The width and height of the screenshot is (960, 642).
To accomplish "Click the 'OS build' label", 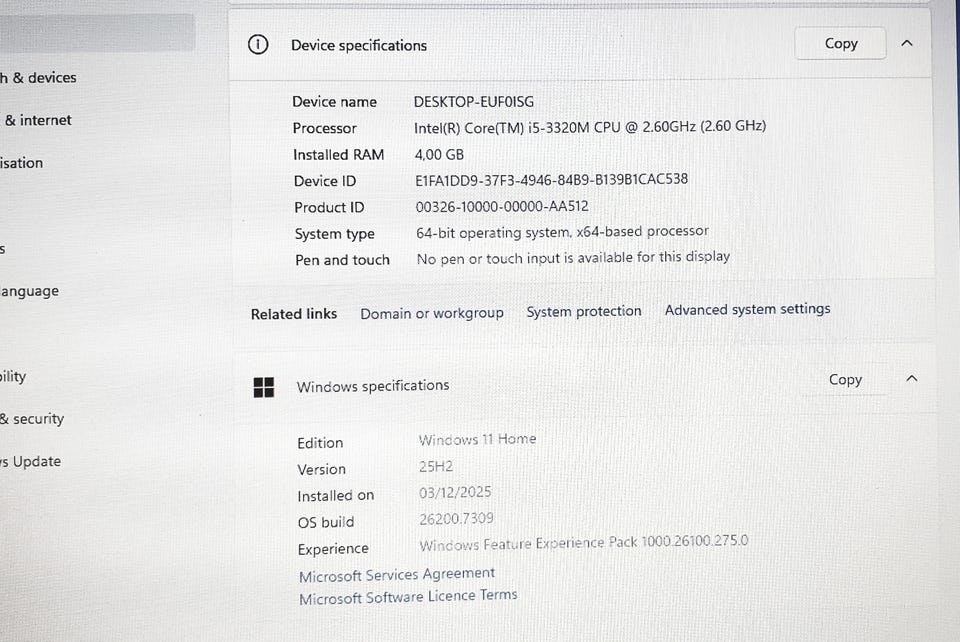I will (x=326, y=522).
